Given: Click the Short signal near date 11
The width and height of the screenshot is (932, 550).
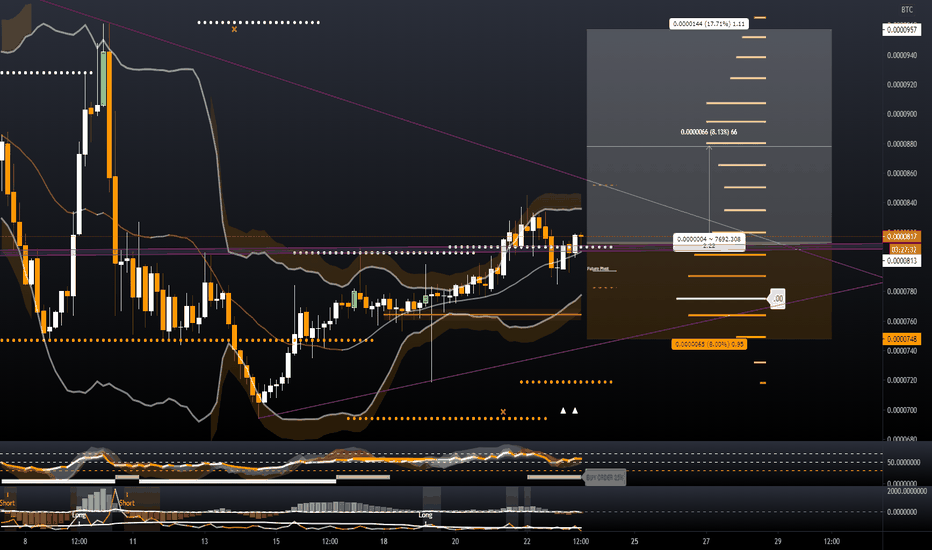Looking at the screenshot, I should click(x=127, y=503).
